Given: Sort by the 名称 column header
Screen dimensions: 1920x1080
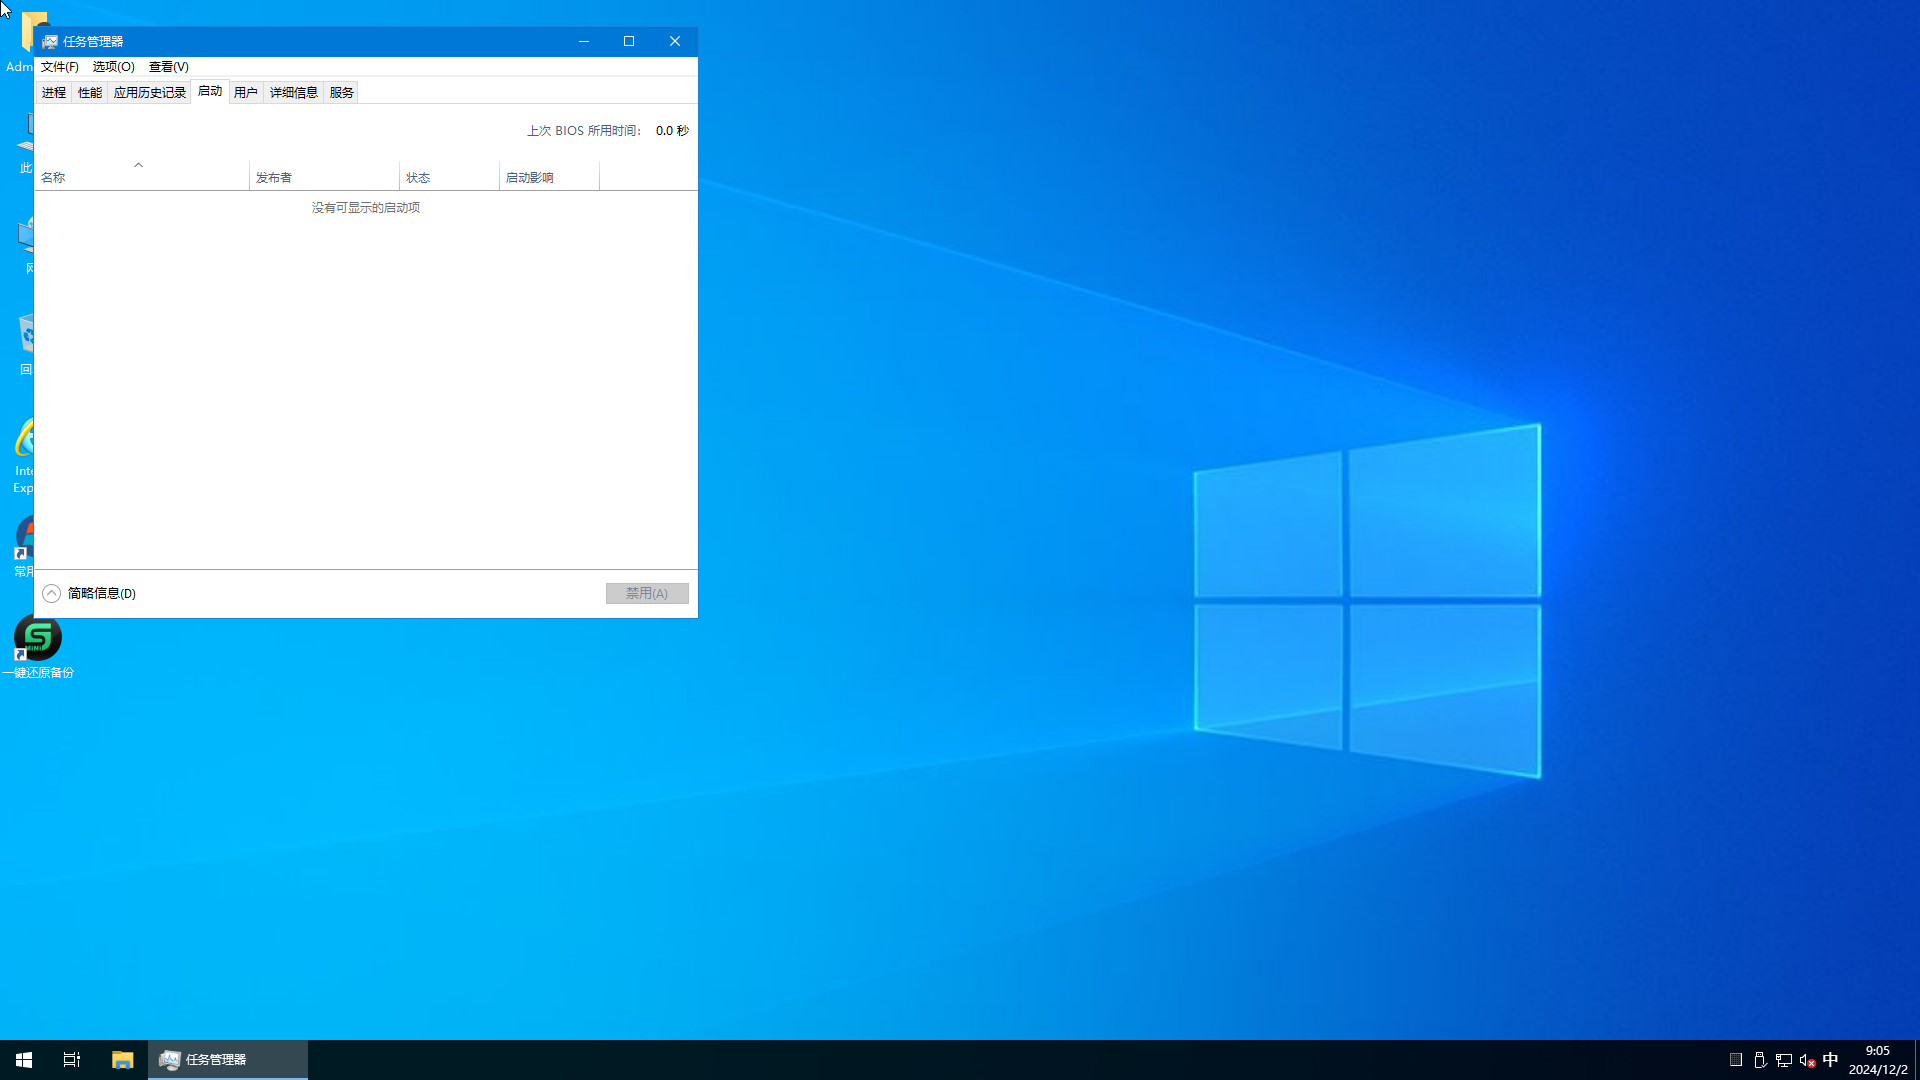Looking at the screenshot, I should click(x=142, y=175).
